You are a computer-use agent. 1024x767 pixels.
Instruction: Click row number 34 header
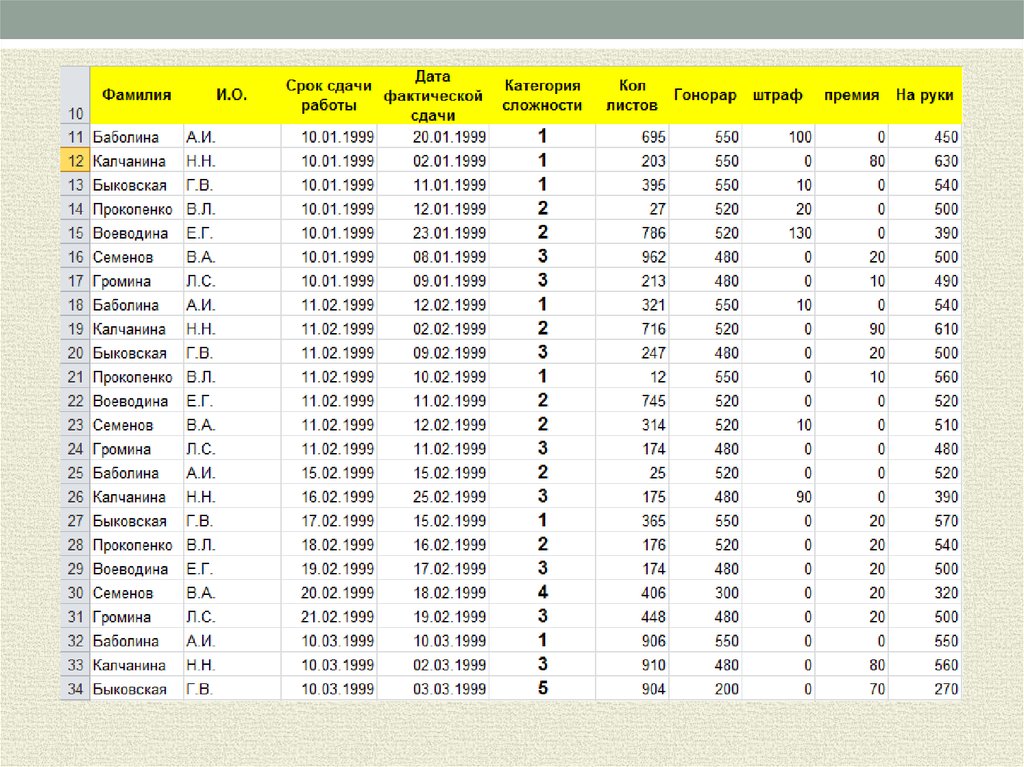pos(75,689)
